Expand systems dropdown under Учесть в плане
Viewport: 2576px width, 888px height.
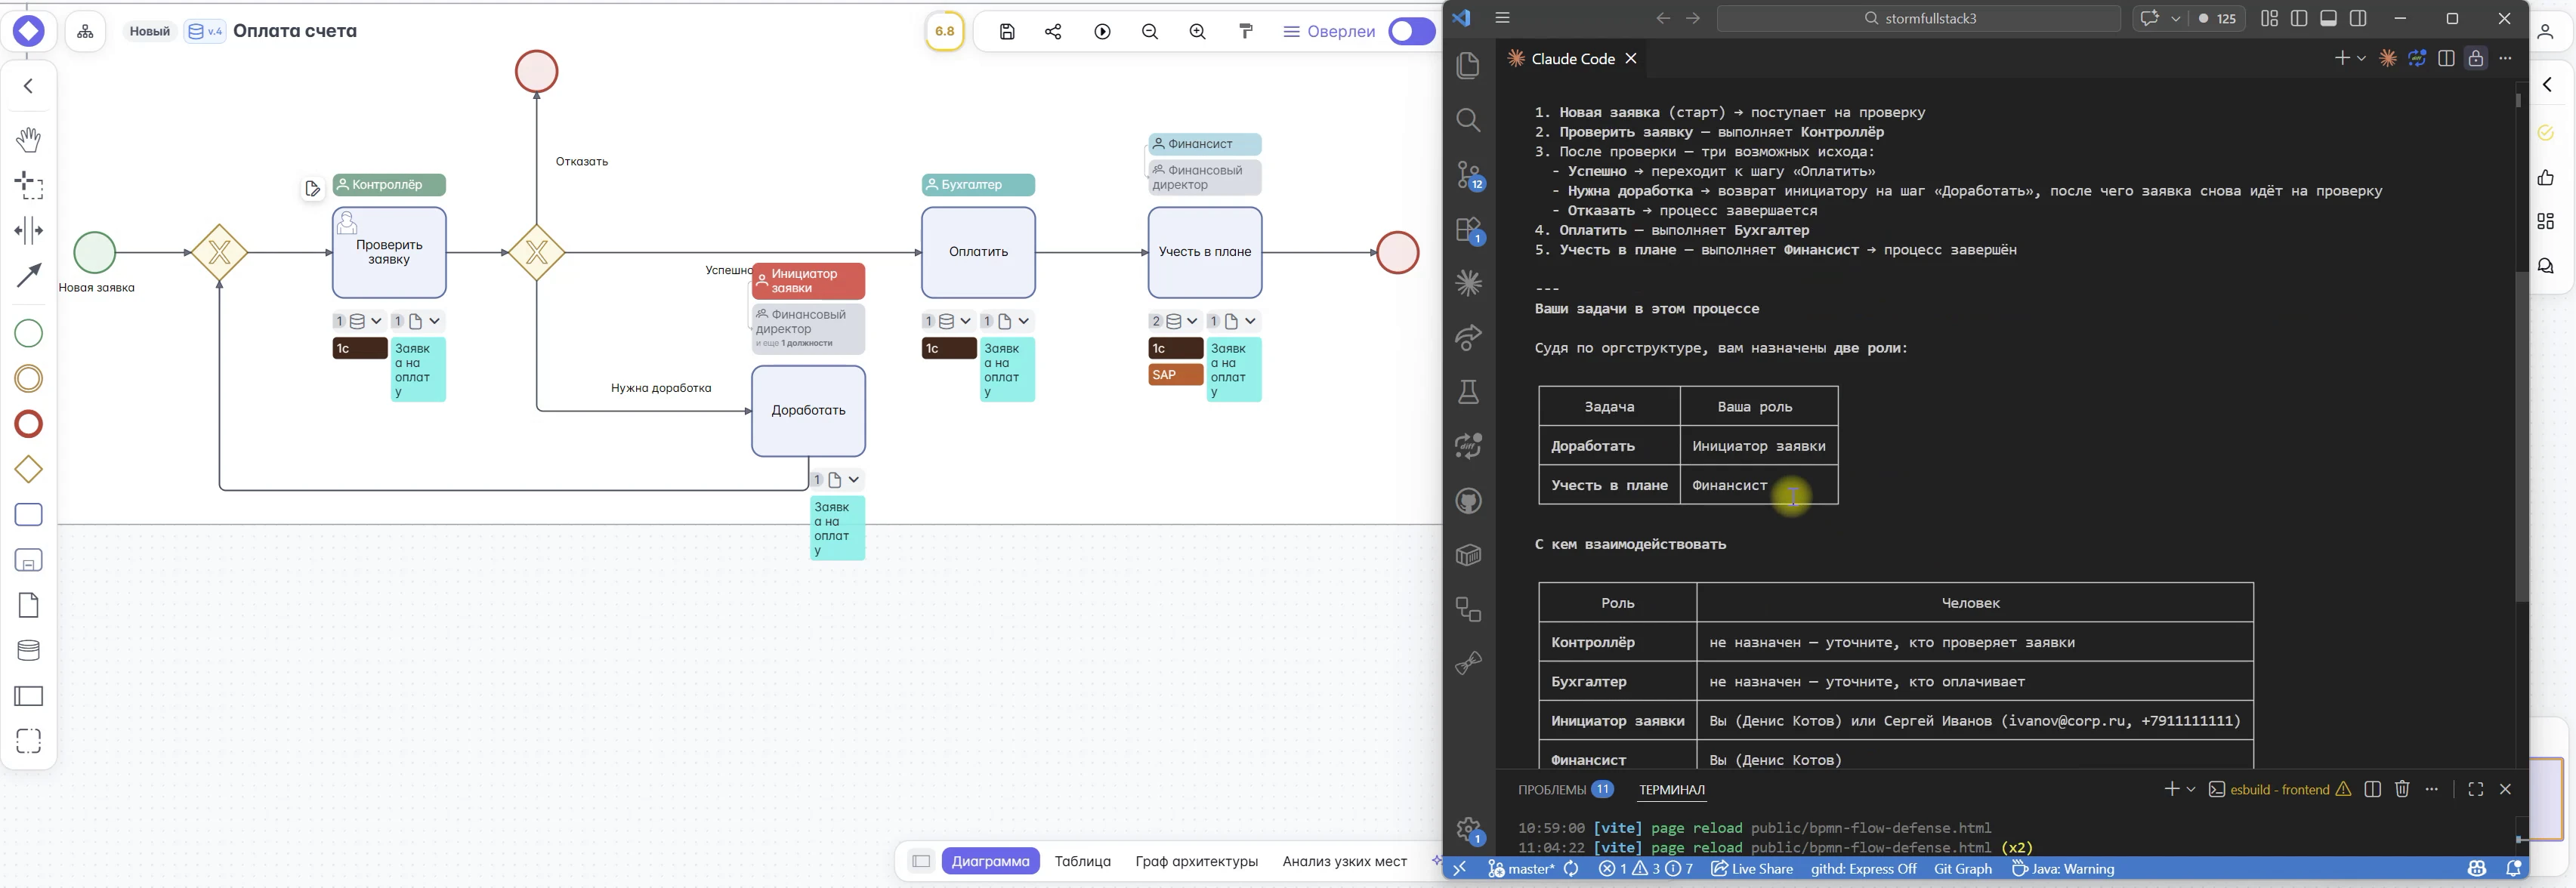pos(1191,321)
